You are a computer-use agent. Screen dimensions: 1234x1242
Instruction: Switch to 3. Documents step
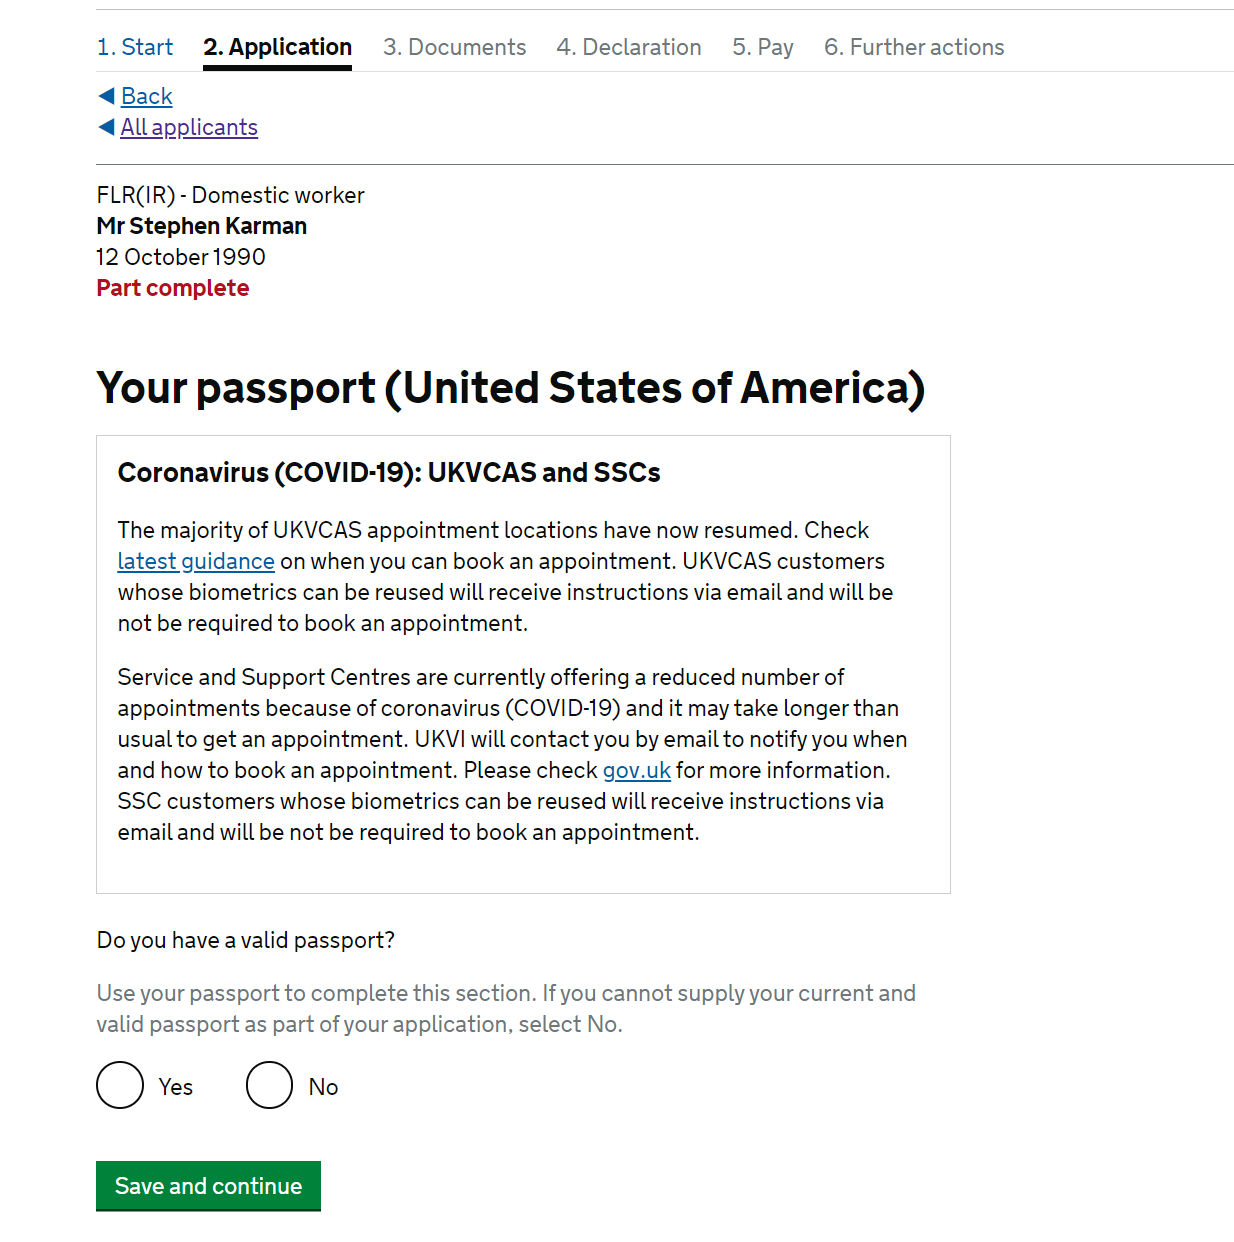454,47
